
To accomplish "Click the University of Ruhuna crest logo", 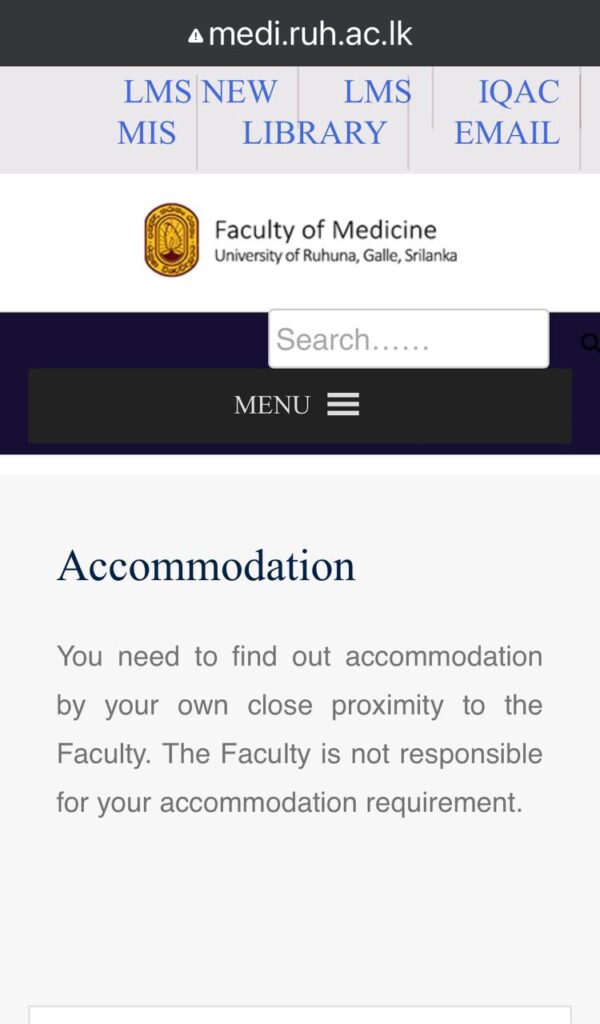I will click(171, 239).
